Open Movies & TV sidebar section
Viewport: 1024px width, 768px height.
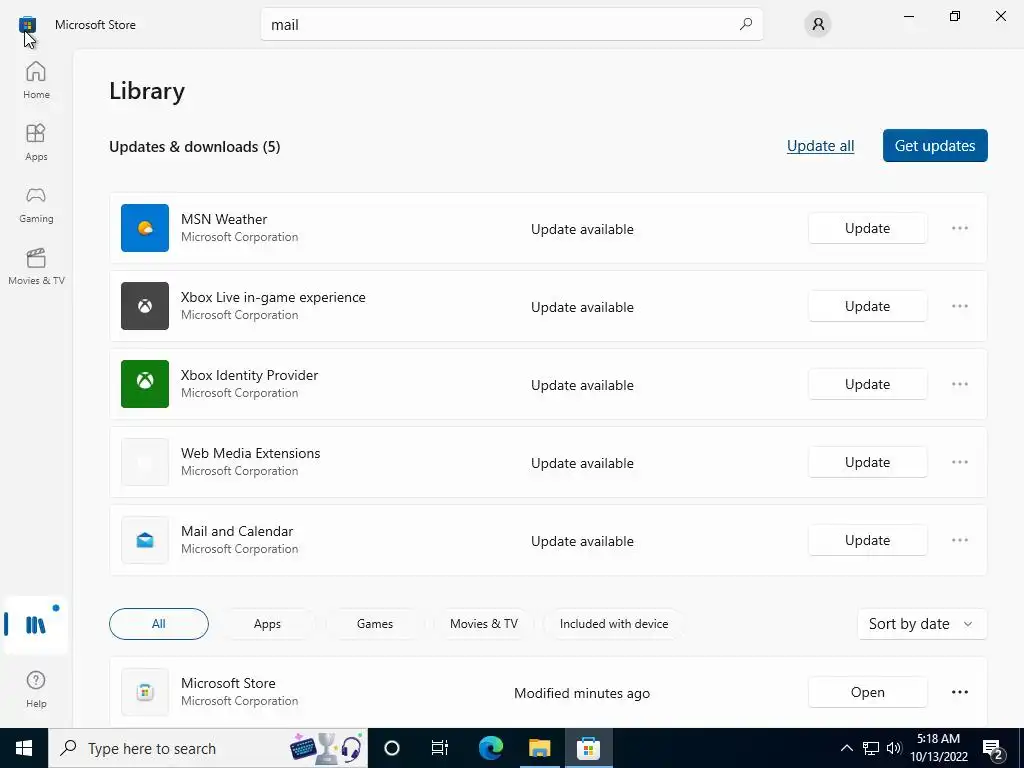point(36,266)
